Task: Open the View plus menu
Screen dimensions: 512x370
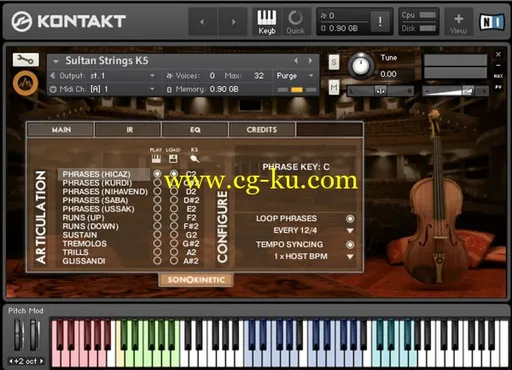Action: pyautogui.click(x=458, y=22)
